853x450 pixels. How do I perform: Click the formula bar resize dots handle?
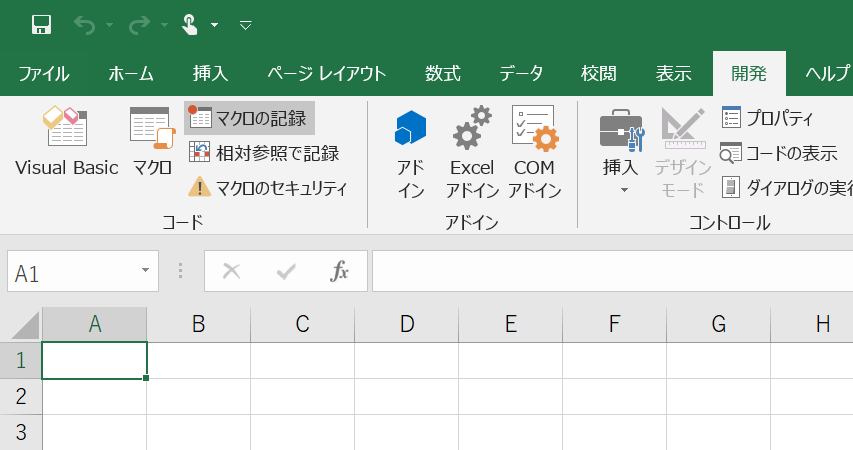(181, 271)
